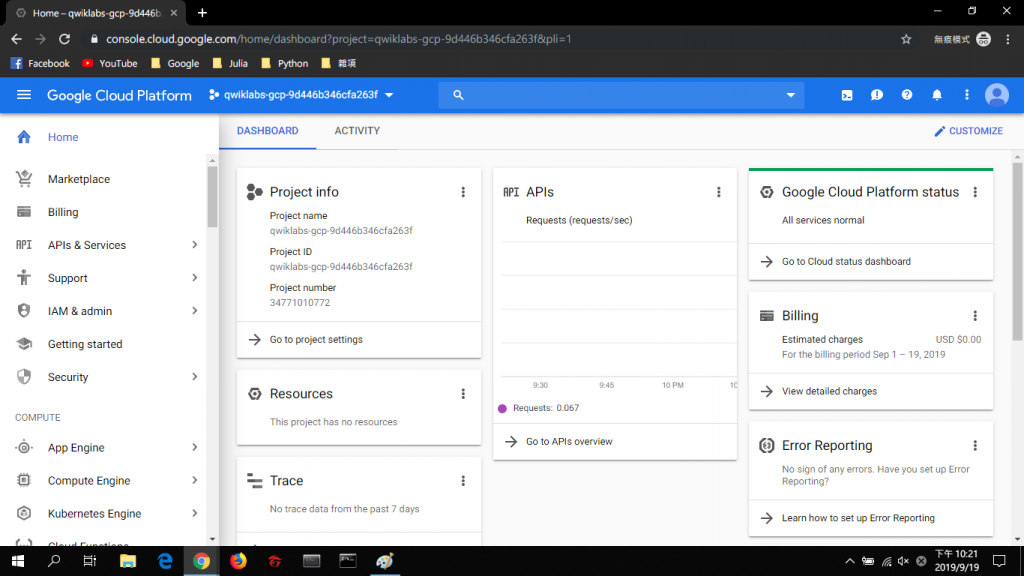Switch to the DASHBOARD tab
1024x576 pixels.
268,131
